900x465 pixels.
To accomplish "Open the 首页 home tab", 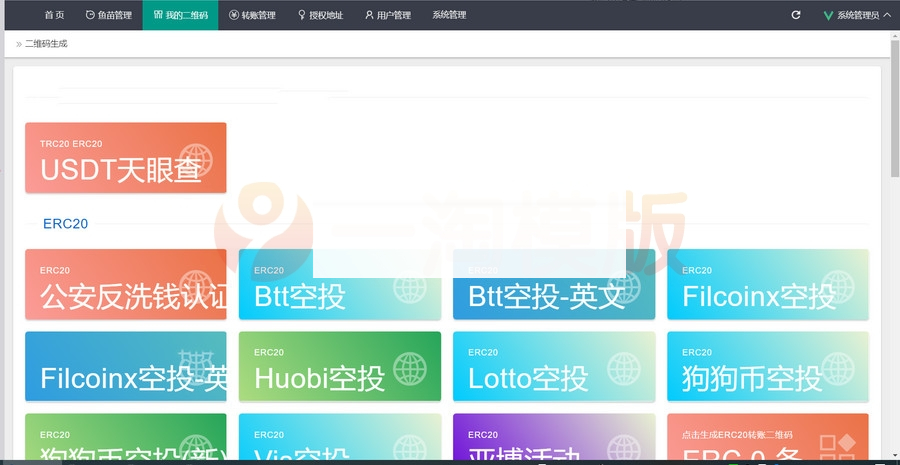I will click(54, 15).
